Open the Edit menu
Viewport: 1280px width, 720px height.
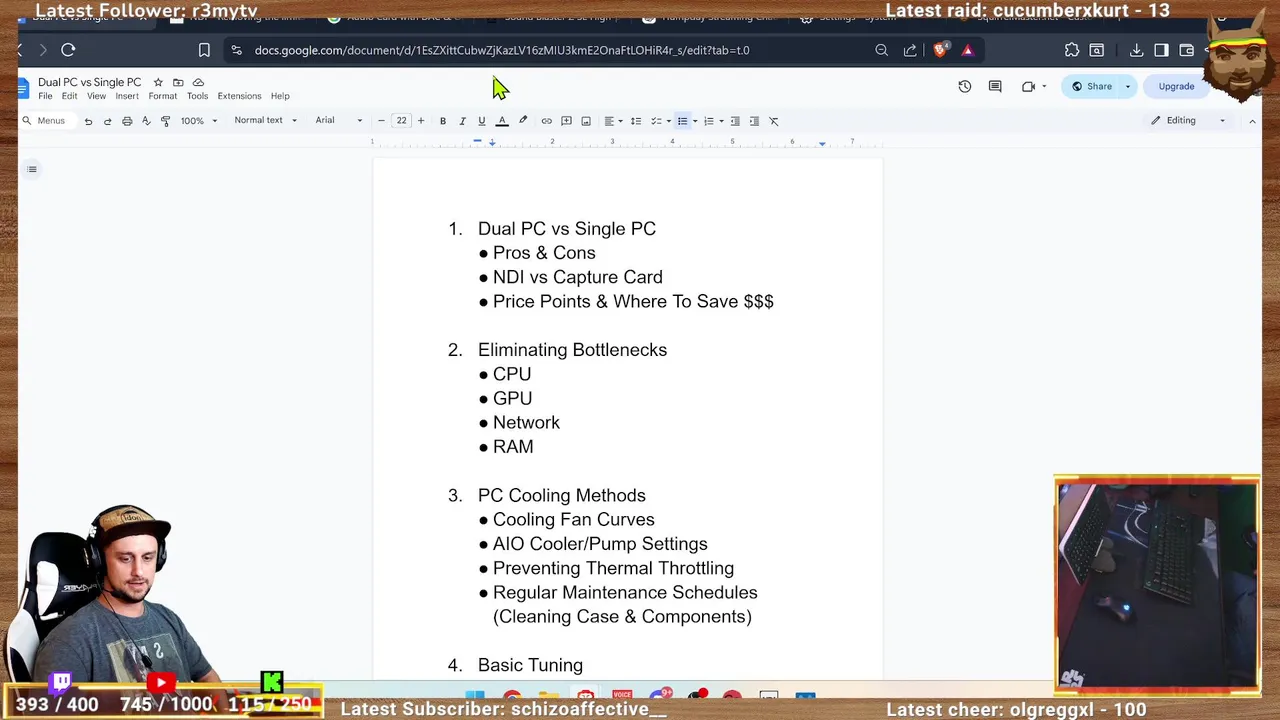[69, 96]
